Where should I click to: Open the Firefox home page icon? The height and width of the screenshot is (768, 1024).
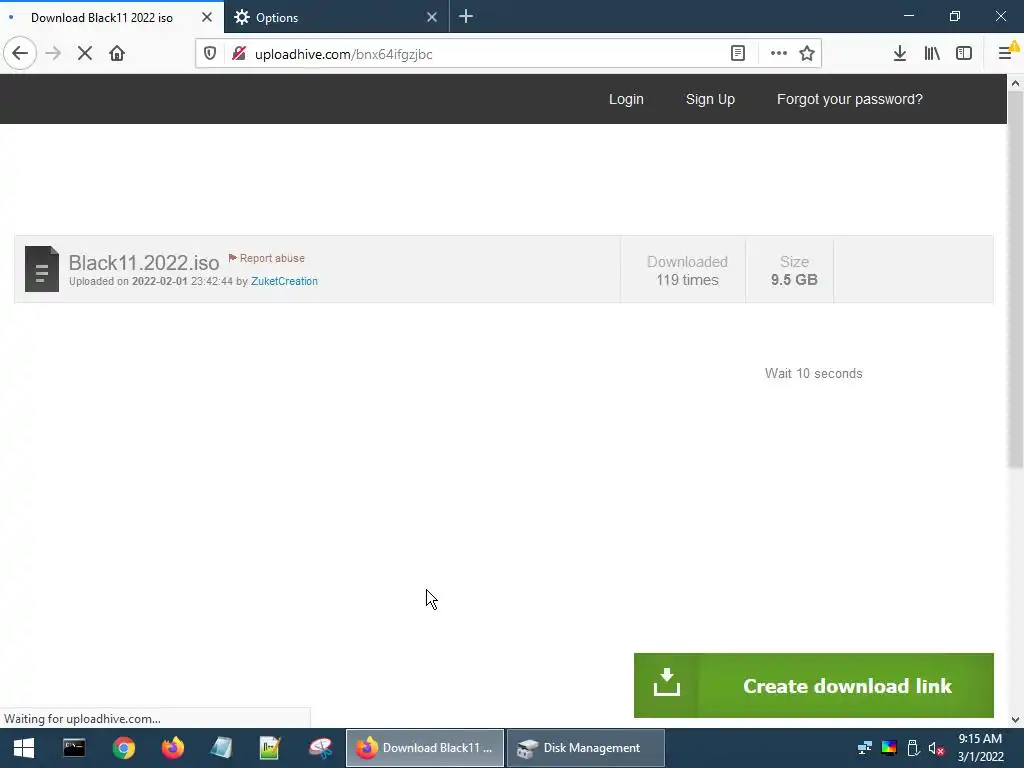(x=117, y=53)
